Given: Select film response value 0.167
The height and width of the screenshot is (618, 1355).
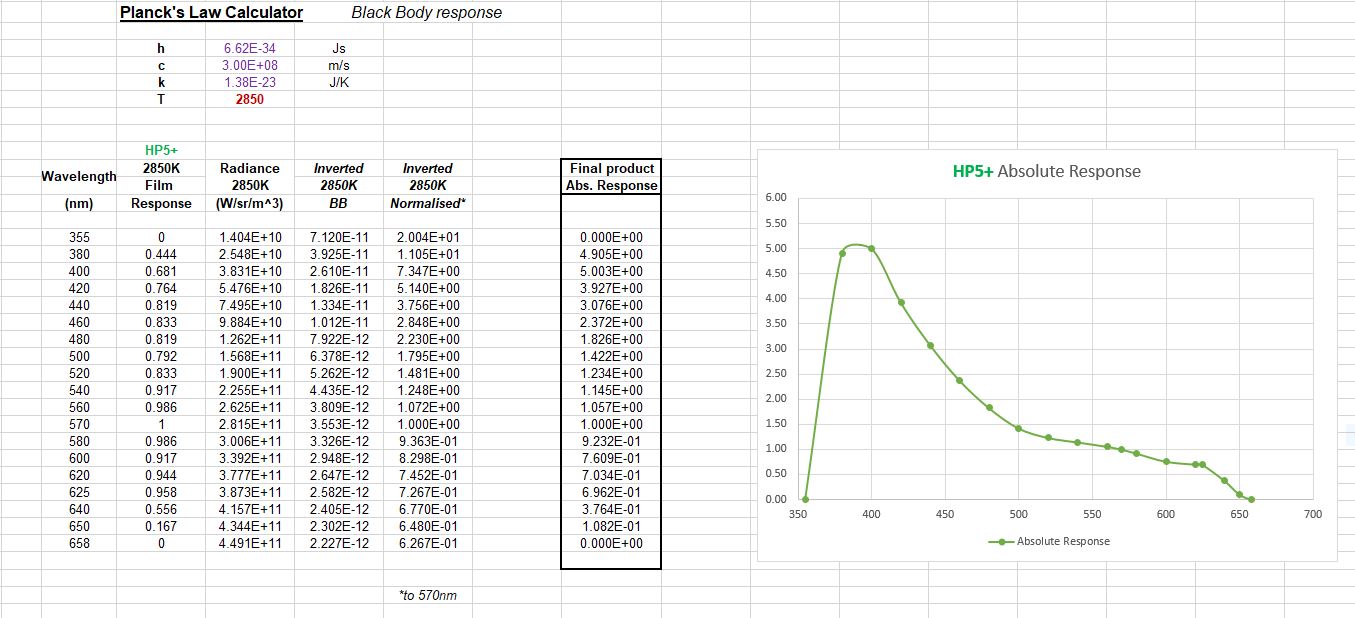Looking at the screenshot, I should coord(161,526).
